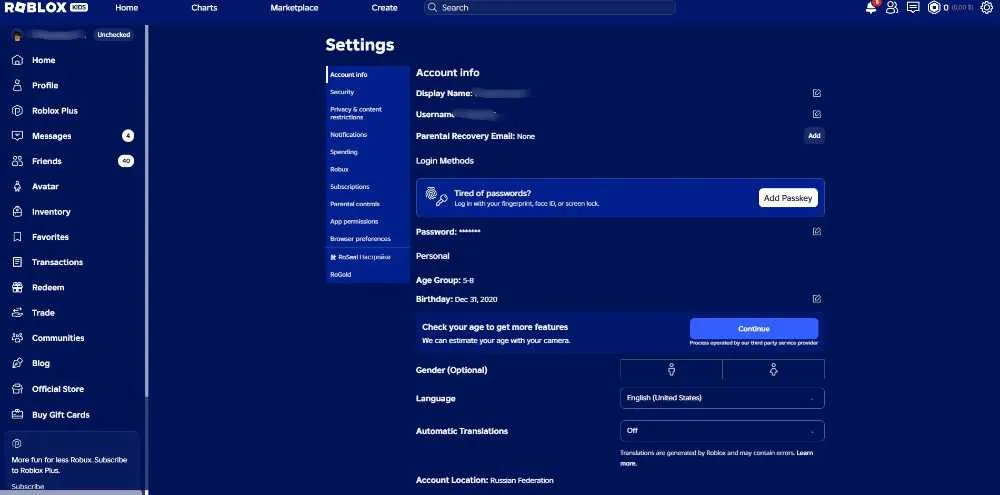Open the Notifications settings tab
The width and height of the screenshot is (1000, 495).
367,135
